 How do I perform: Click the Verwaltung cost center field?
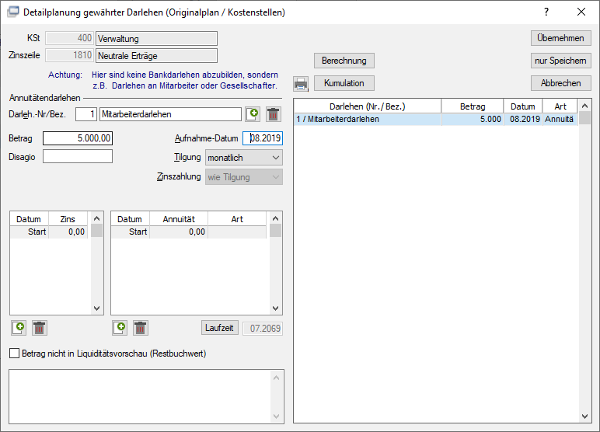click(x=157, y=39)
